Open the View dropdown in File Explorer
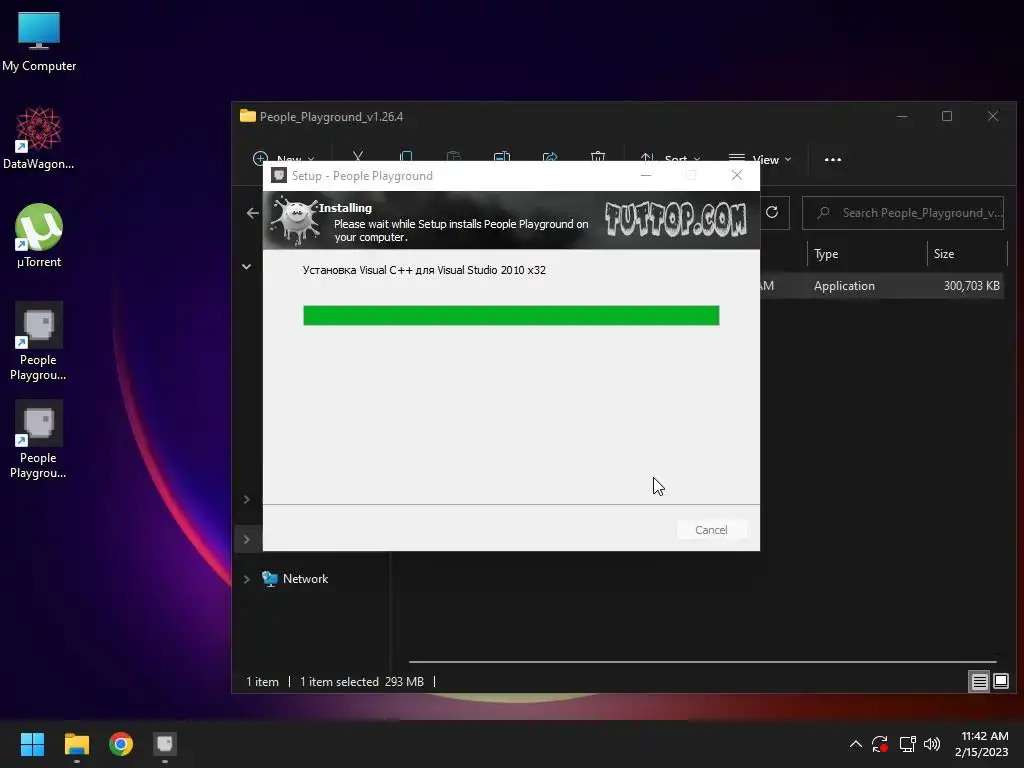 [760, 159]
